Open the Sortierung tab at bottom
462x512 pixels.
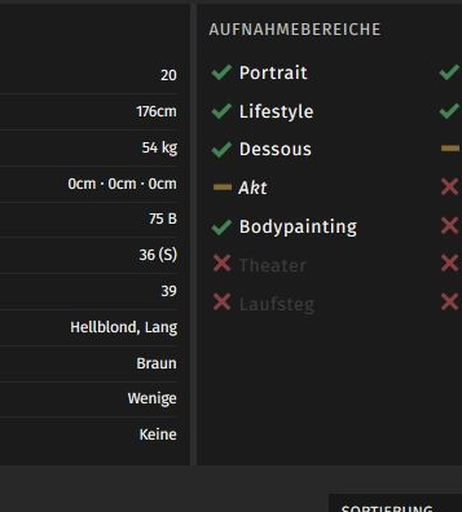[x=387, y=508]
